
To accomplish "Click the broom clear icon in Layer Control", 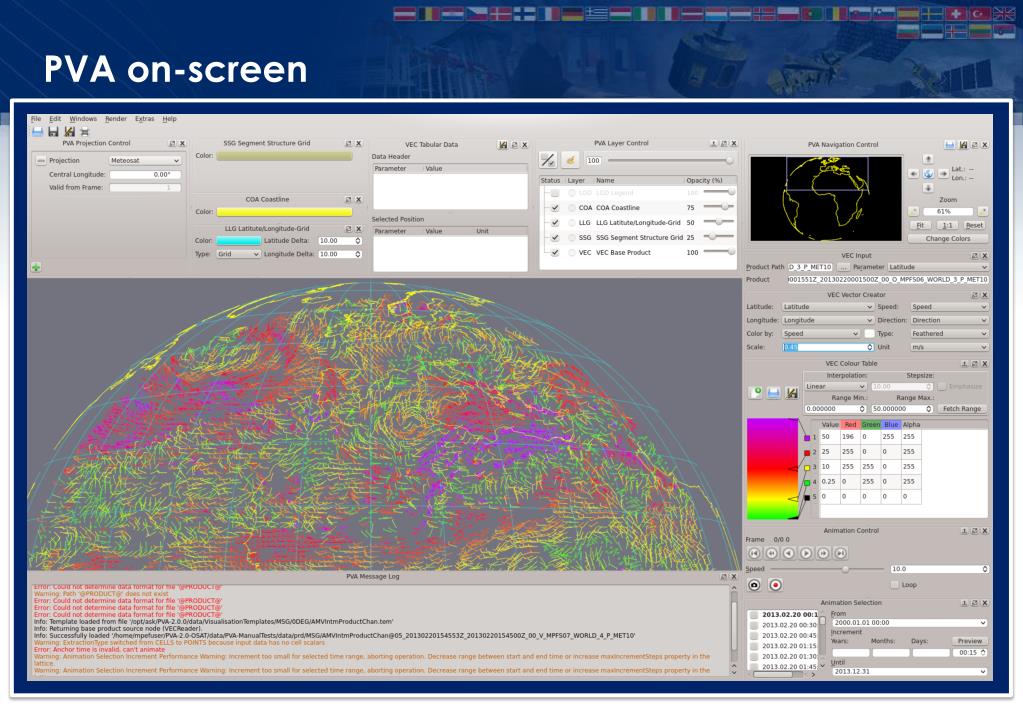I will point(570,160).
